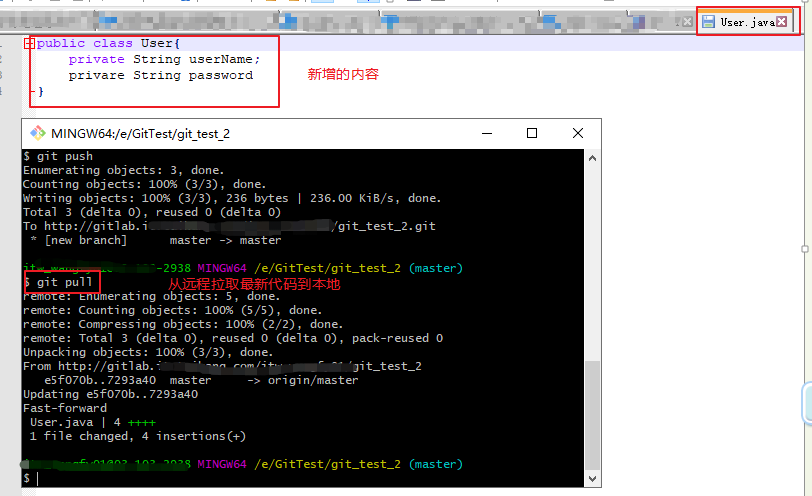Click 'remote: Counting objects: 100% (5/5)' line
This screenshot has width=812, height=496.
pos(172,310)
